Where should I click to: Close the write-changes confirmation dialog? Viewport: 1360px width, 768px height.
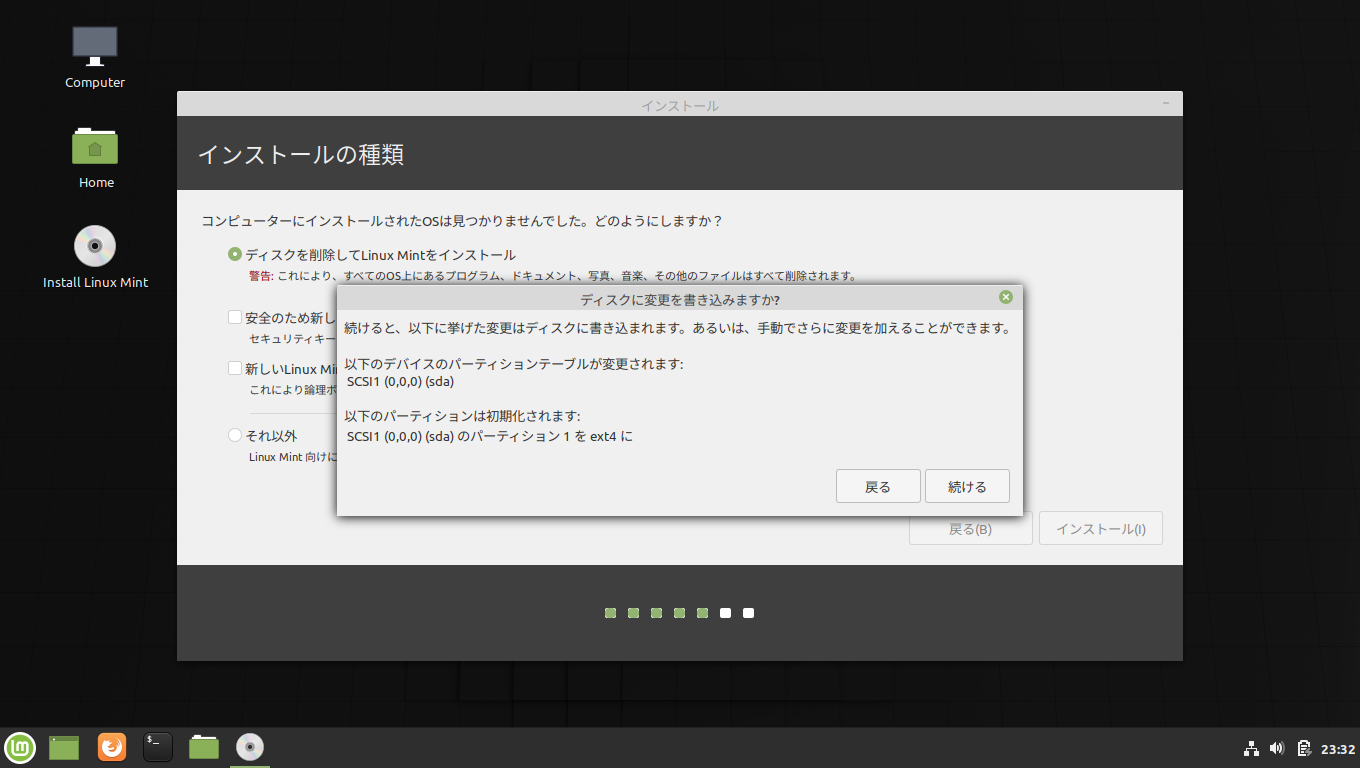coord(1006,297)
